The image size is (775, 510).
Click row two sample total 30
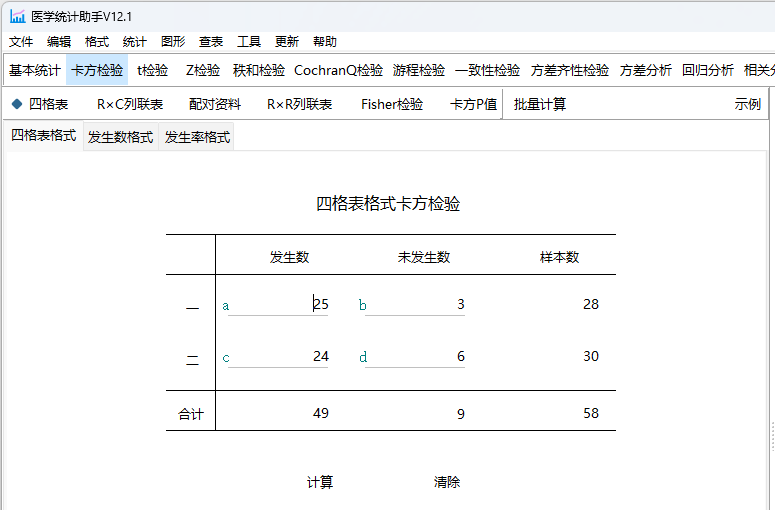click(x=591, y=356)
